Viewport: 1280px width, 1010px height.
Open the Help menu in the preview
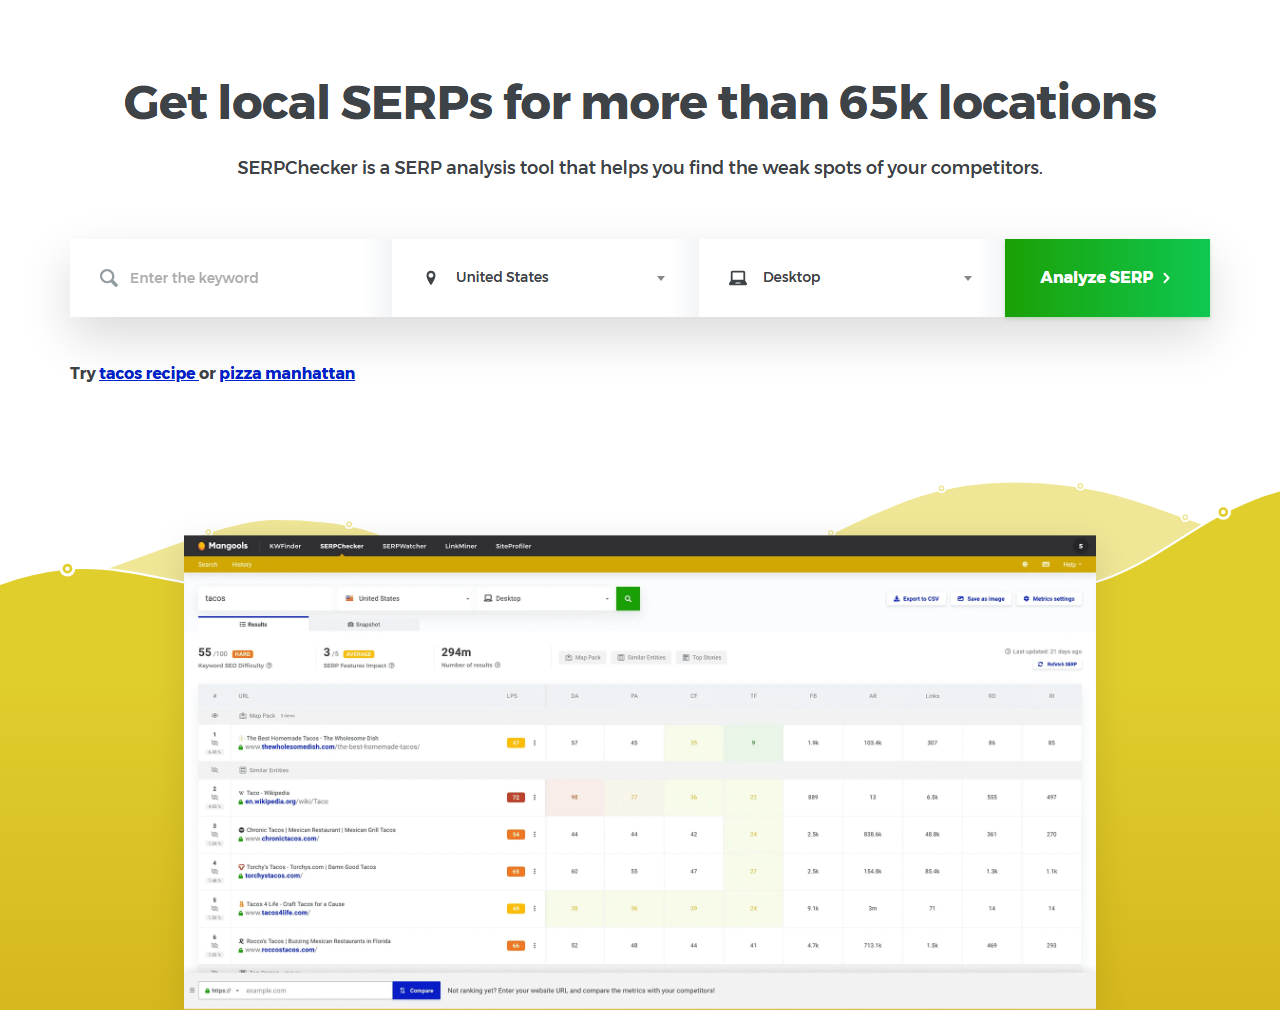pos(1072,565)
